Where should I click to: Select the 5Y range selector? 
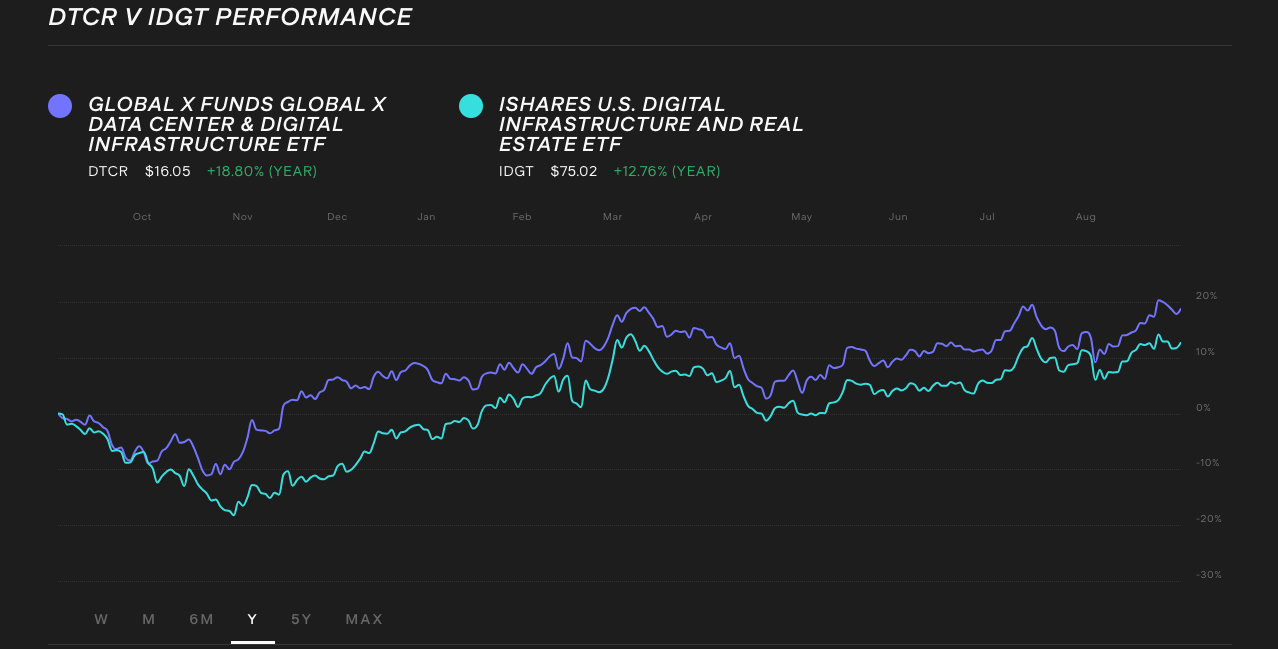[x=301, y=619]
